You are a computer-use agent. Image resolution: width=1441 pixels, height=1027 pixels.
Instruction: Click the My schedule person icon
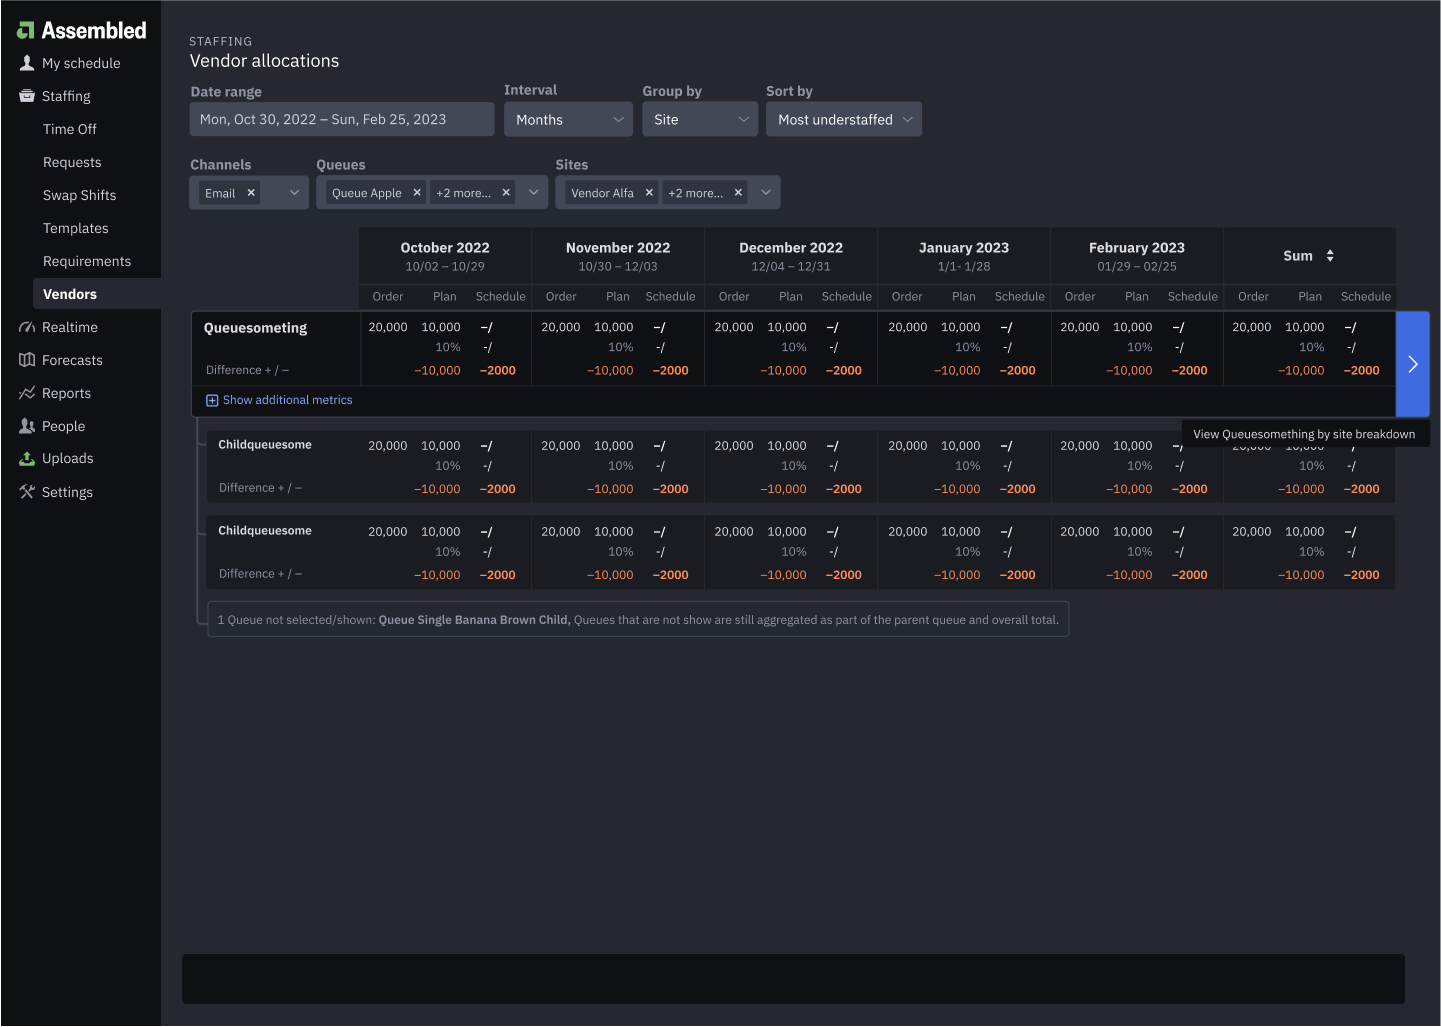tap(27, 63)
